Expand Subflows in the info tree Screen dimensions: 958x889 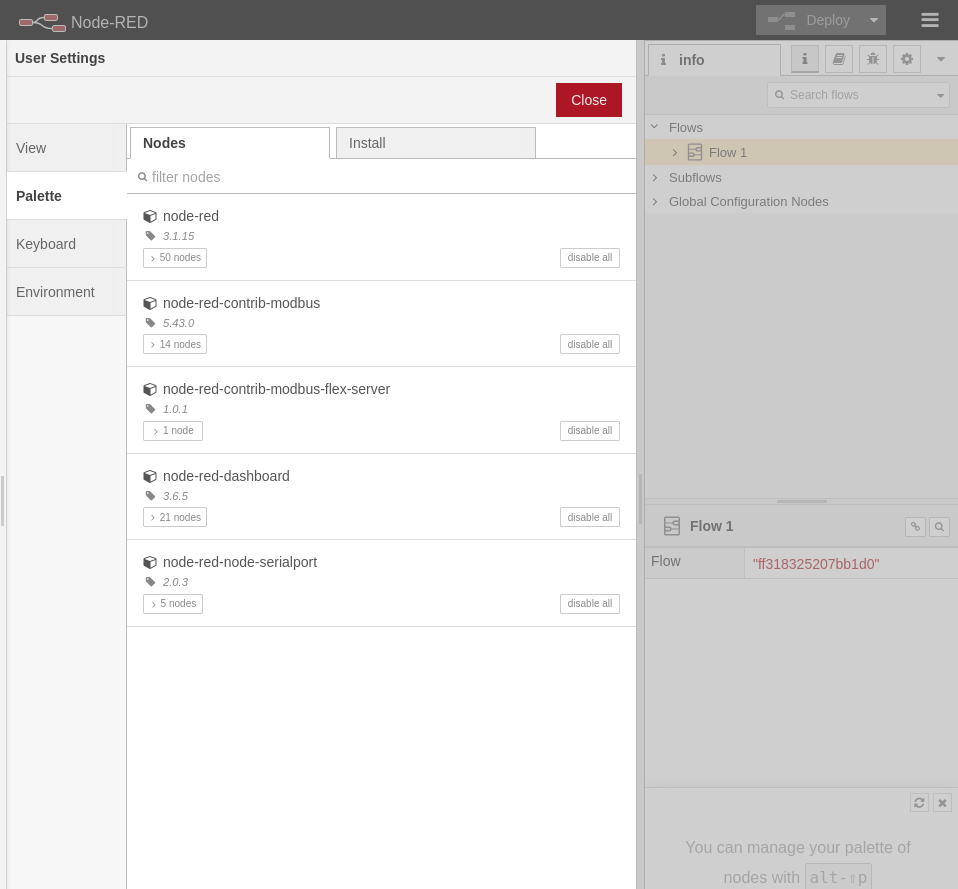pos(655,177)
